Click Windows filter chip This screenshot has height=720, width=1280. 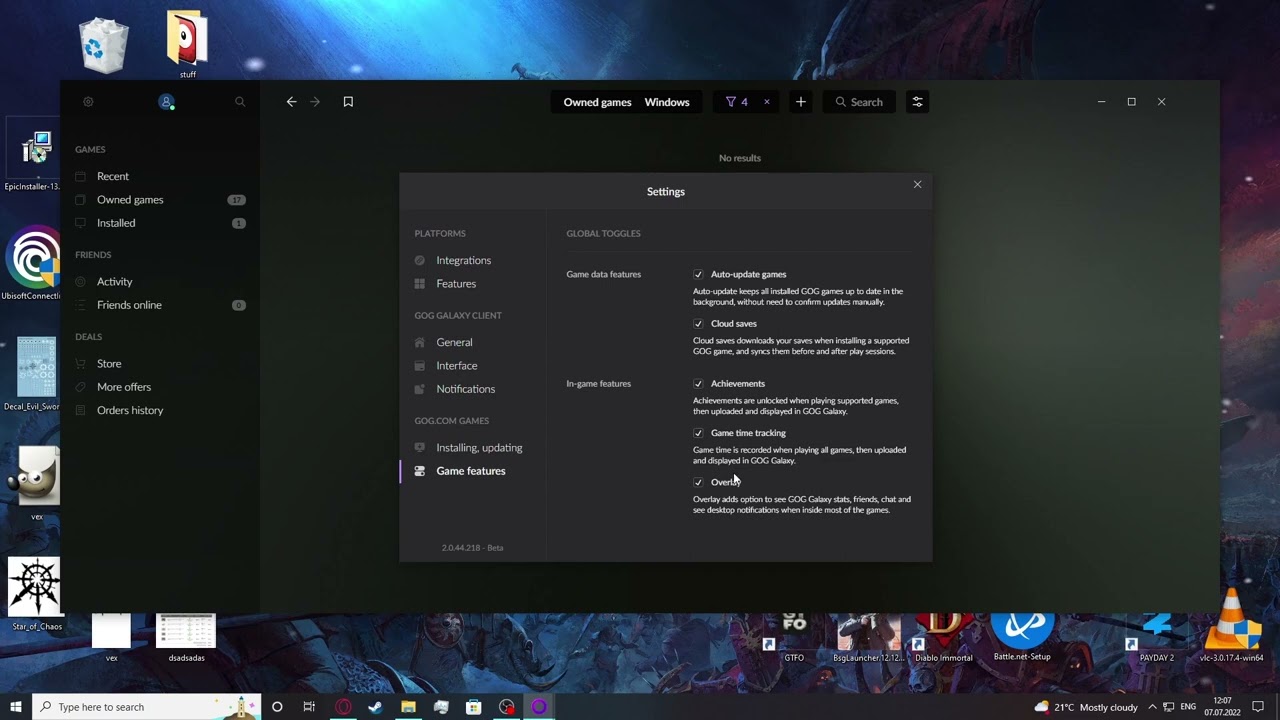pyautogui.click(x=667, y=102)
